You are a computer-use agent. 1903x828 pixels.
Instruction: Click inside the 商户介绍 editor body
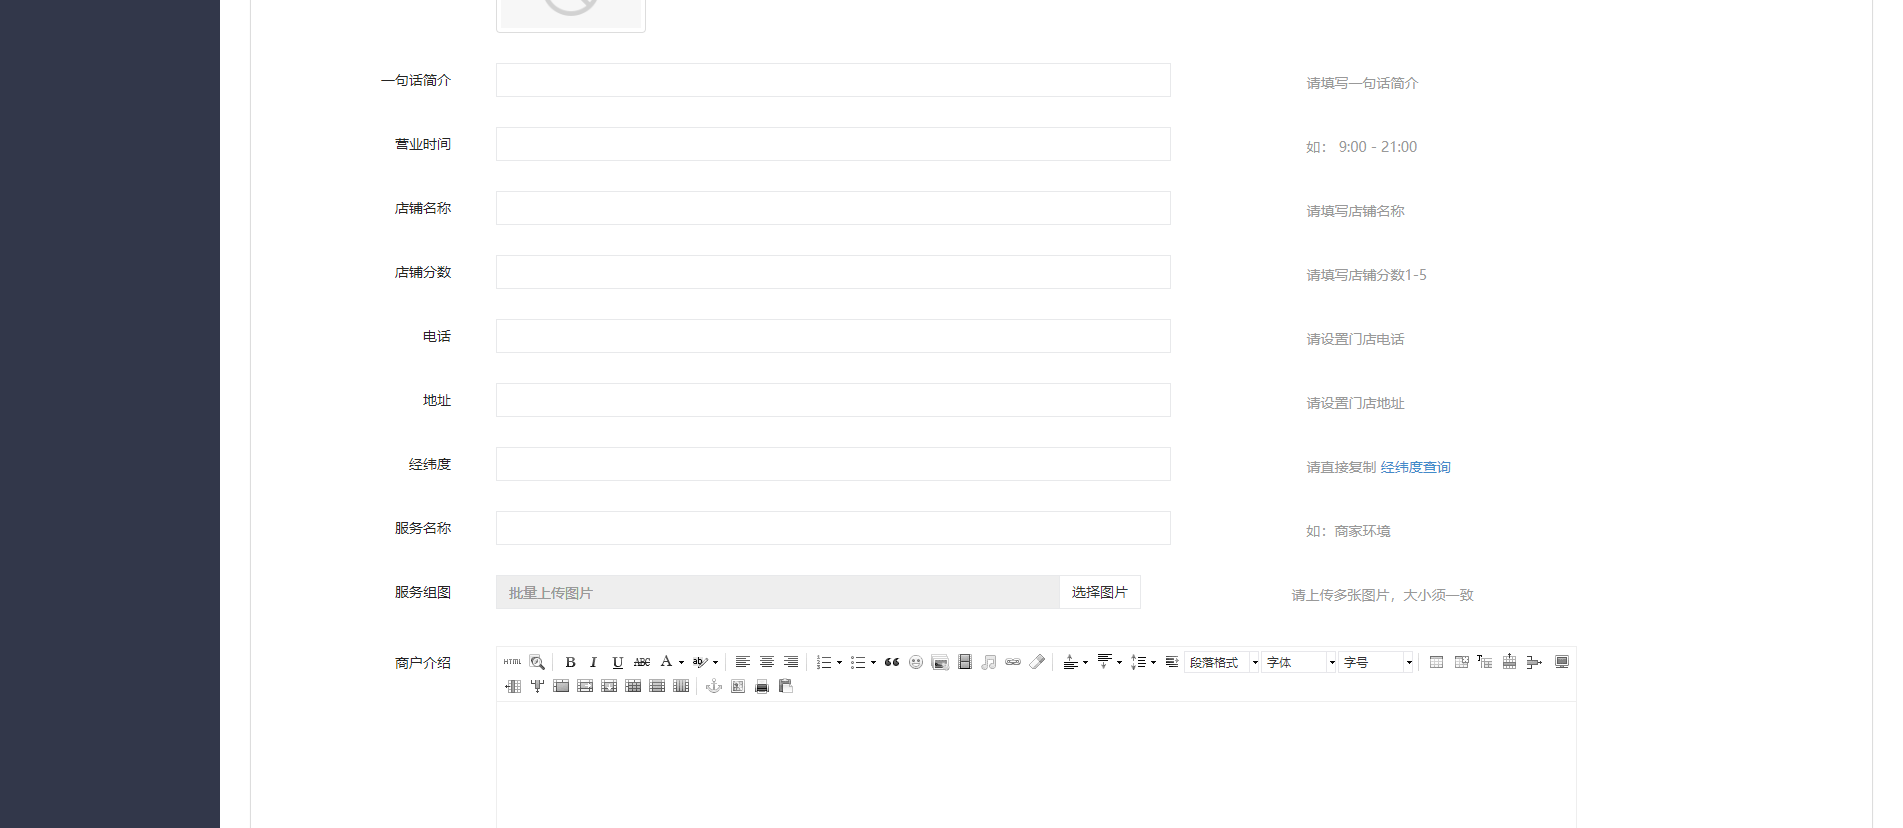coord(1036,765)
